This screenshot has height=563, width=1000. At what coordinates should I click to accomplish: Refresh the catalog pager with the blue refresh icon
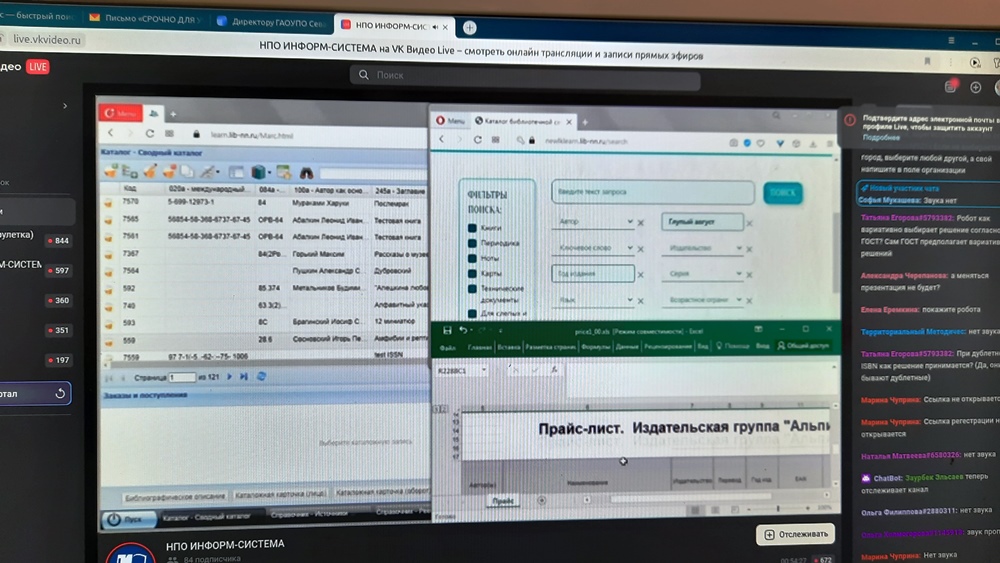click(261, 377)
